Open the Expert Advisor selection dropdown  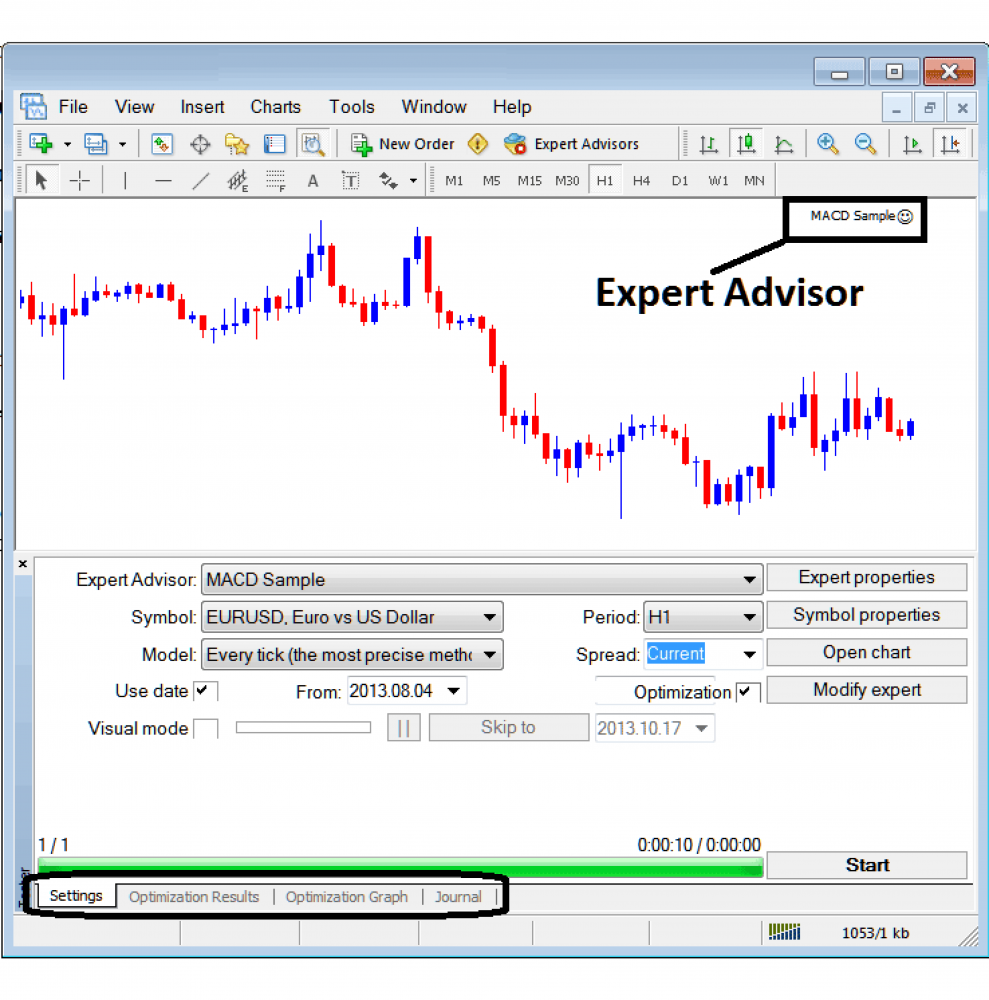tap(750, 579)
